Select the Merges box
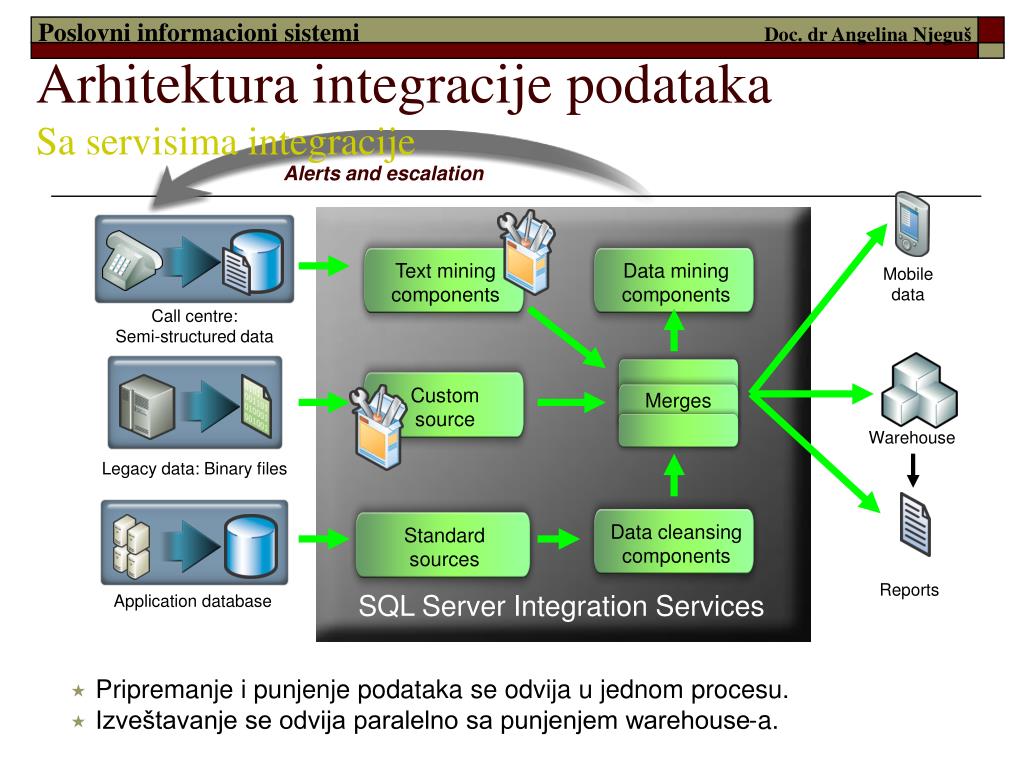 point(678,403)
